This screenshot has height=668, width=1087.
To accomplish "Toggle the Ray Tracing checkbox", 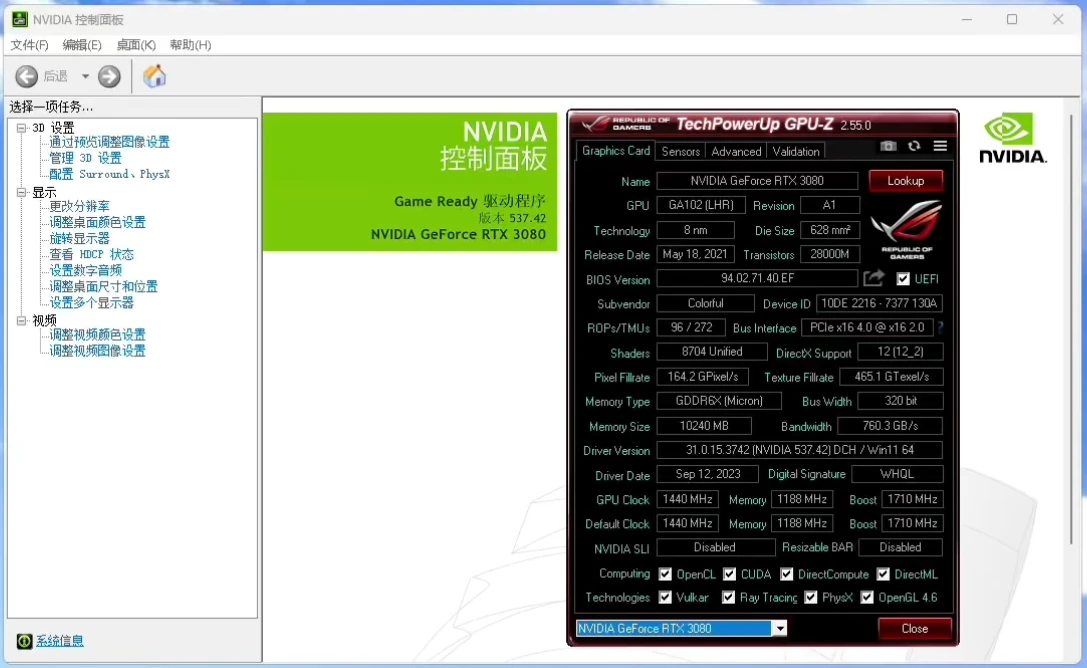I will click(x=728, y=597).
